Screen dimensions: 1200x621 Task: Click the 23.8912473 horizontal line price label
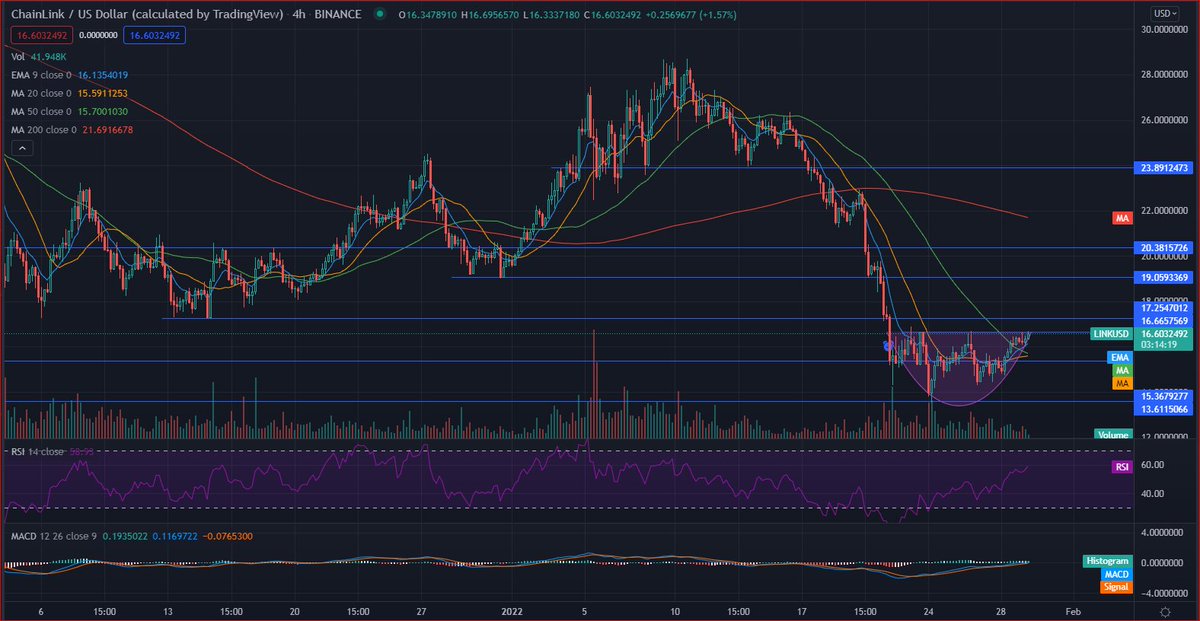(x=1163, y=168)
